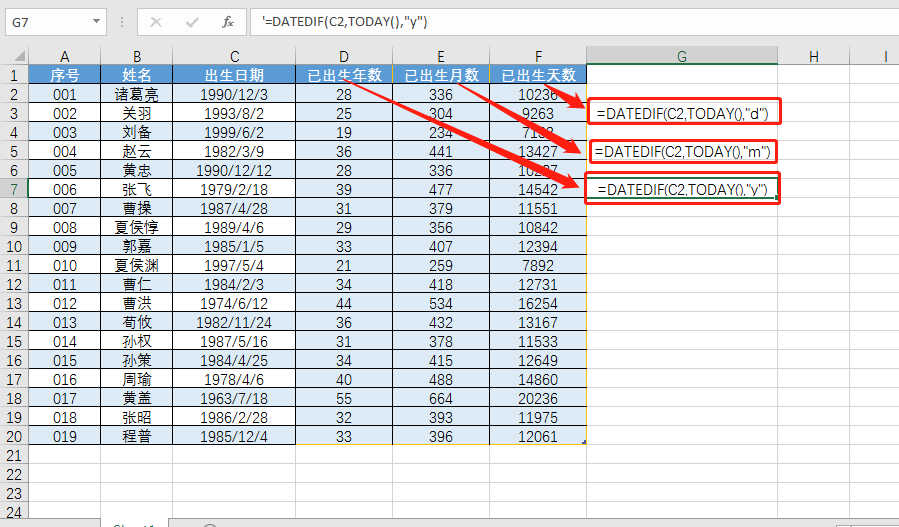Select the birth date cell 1979/2/18
This screenshot has width=899, height=527.
click(x=234, y=189)
